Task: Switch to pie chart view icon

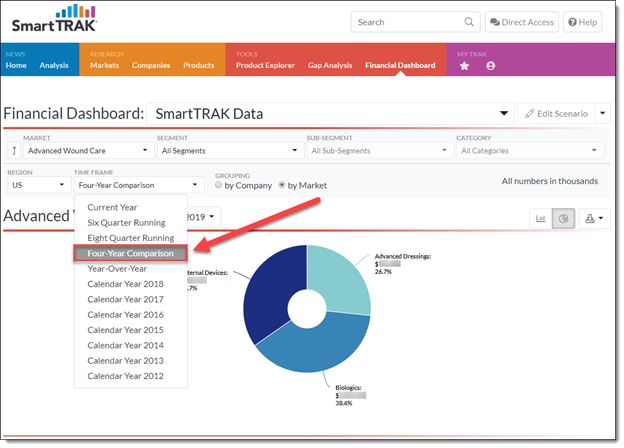Action: click(563, 218)
